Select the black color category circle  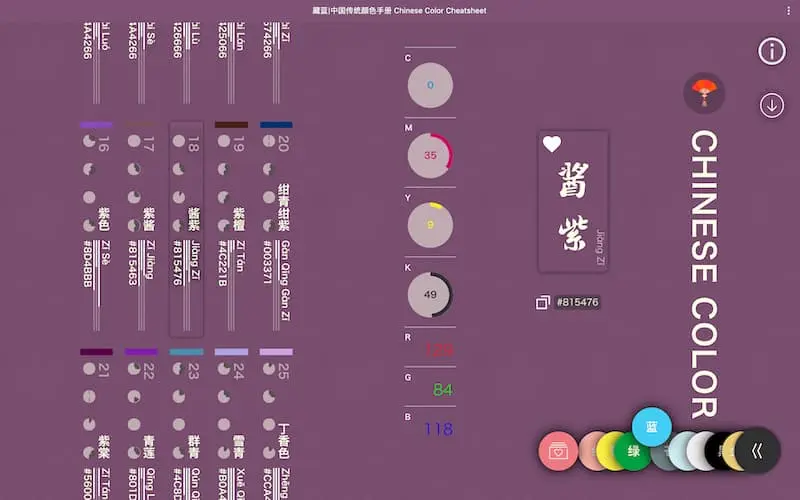[715, 451]
